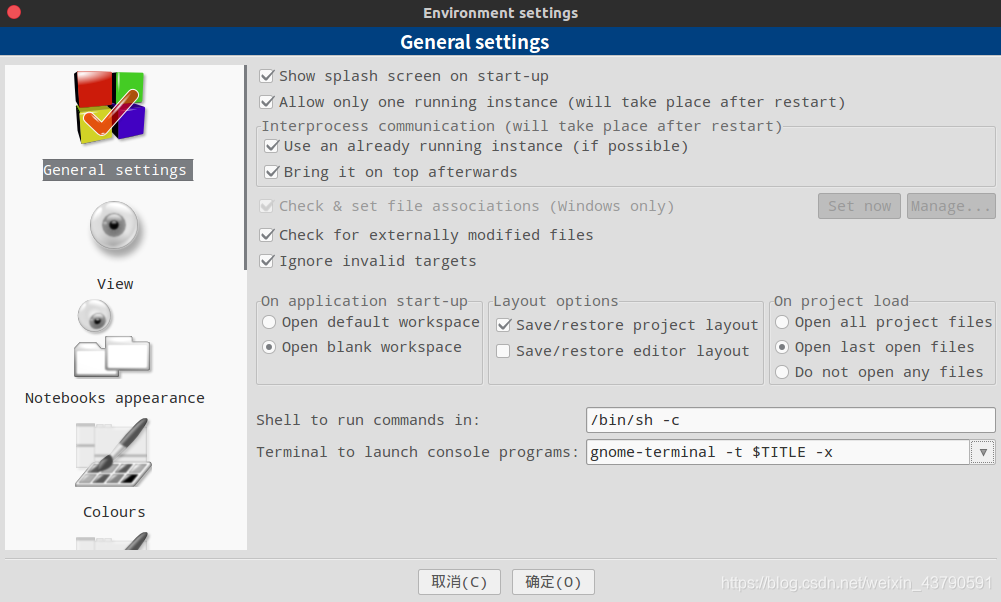
Task: Expand the terminal program dropdown arrow
Action: pos(982,452)
